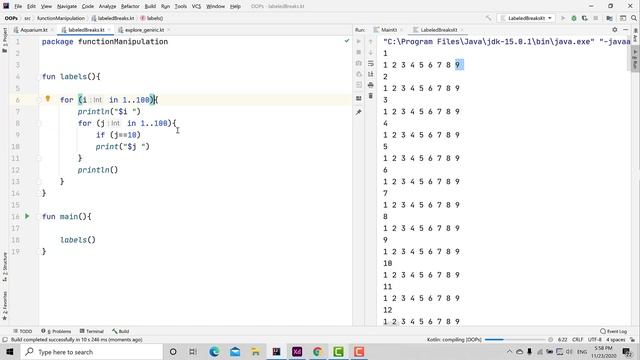Stop the process from top toolbar
The width and height of the screenshot is (640, 360).
click(x=596, y=18)
